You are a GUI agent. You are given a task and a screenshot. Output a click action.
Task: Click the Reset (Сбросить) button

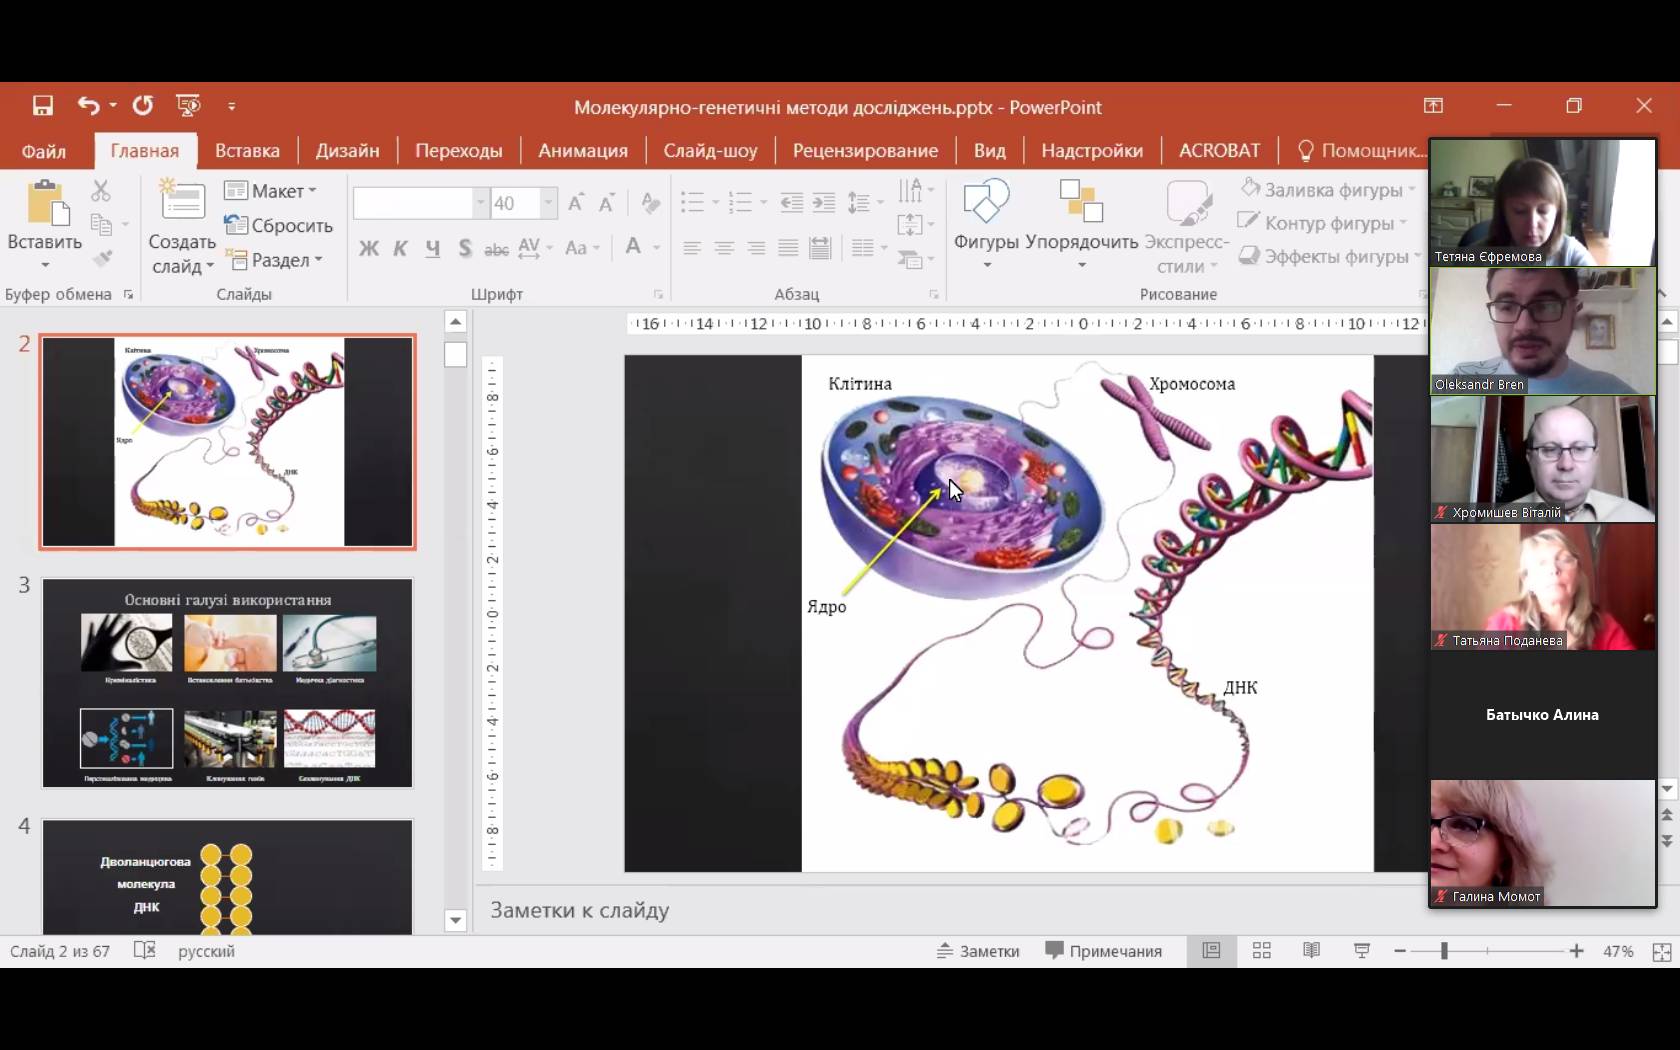pyautogui.click(x=279, y=226)
